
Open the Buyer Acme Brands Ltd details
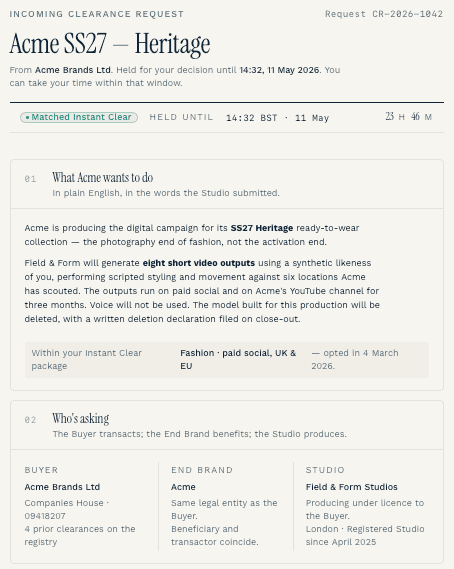click(62, 487)
